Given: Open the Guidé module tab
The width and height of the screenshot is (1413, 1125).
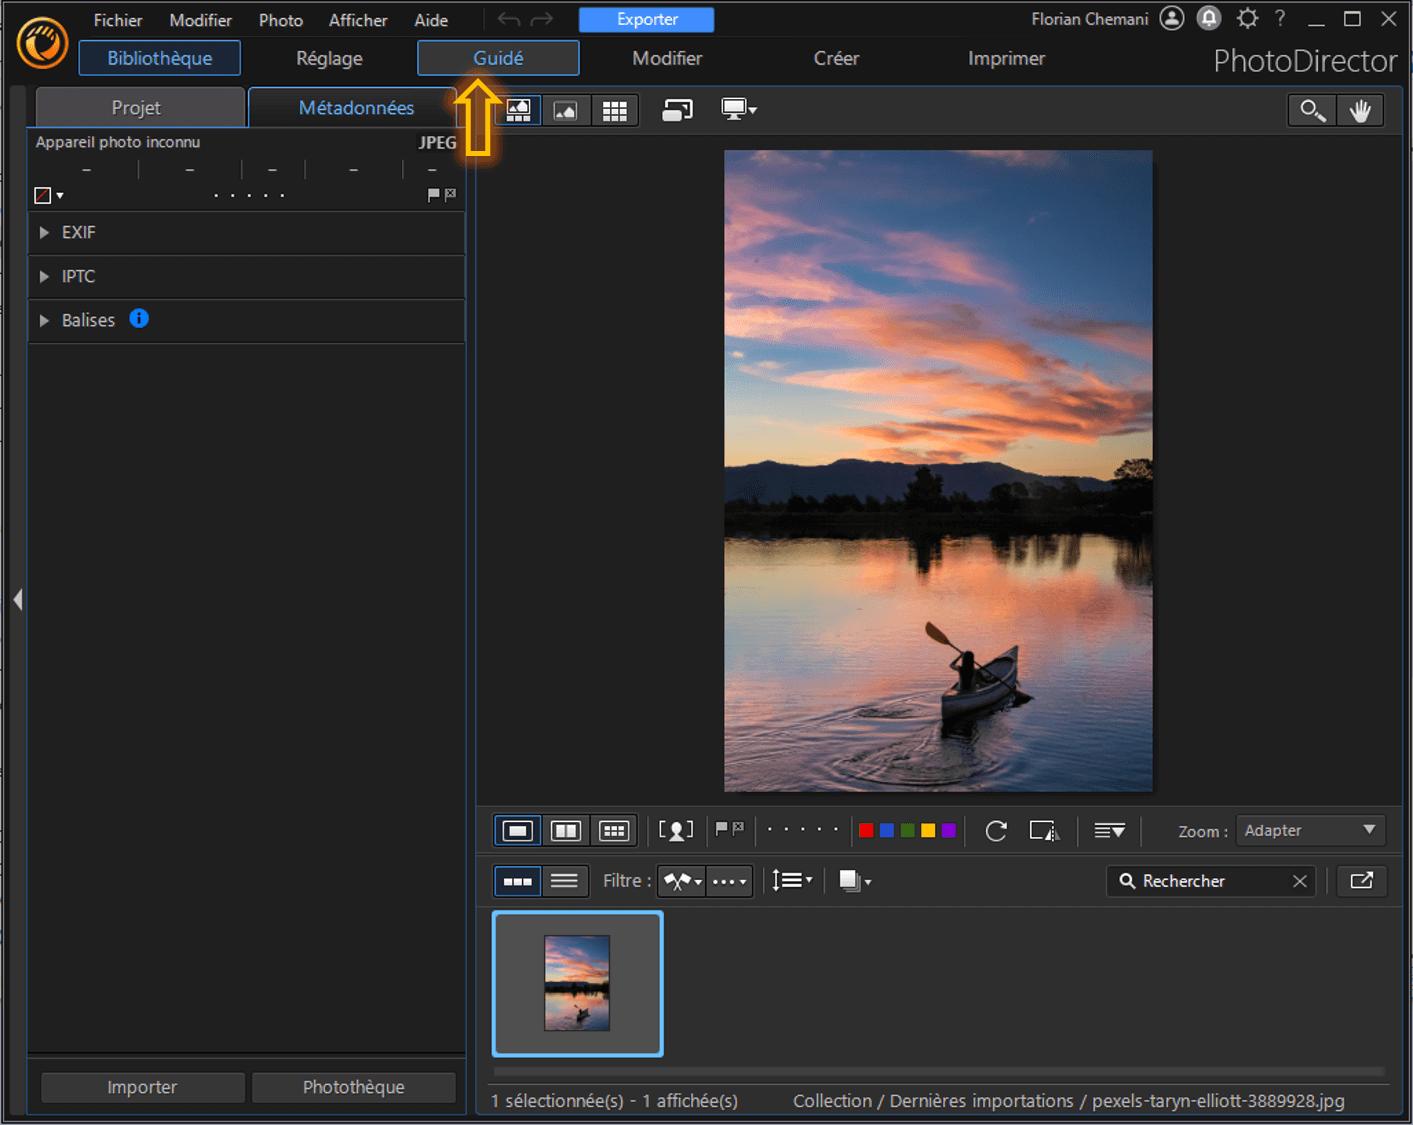Looking at the screenshot, I should point(498,58).
